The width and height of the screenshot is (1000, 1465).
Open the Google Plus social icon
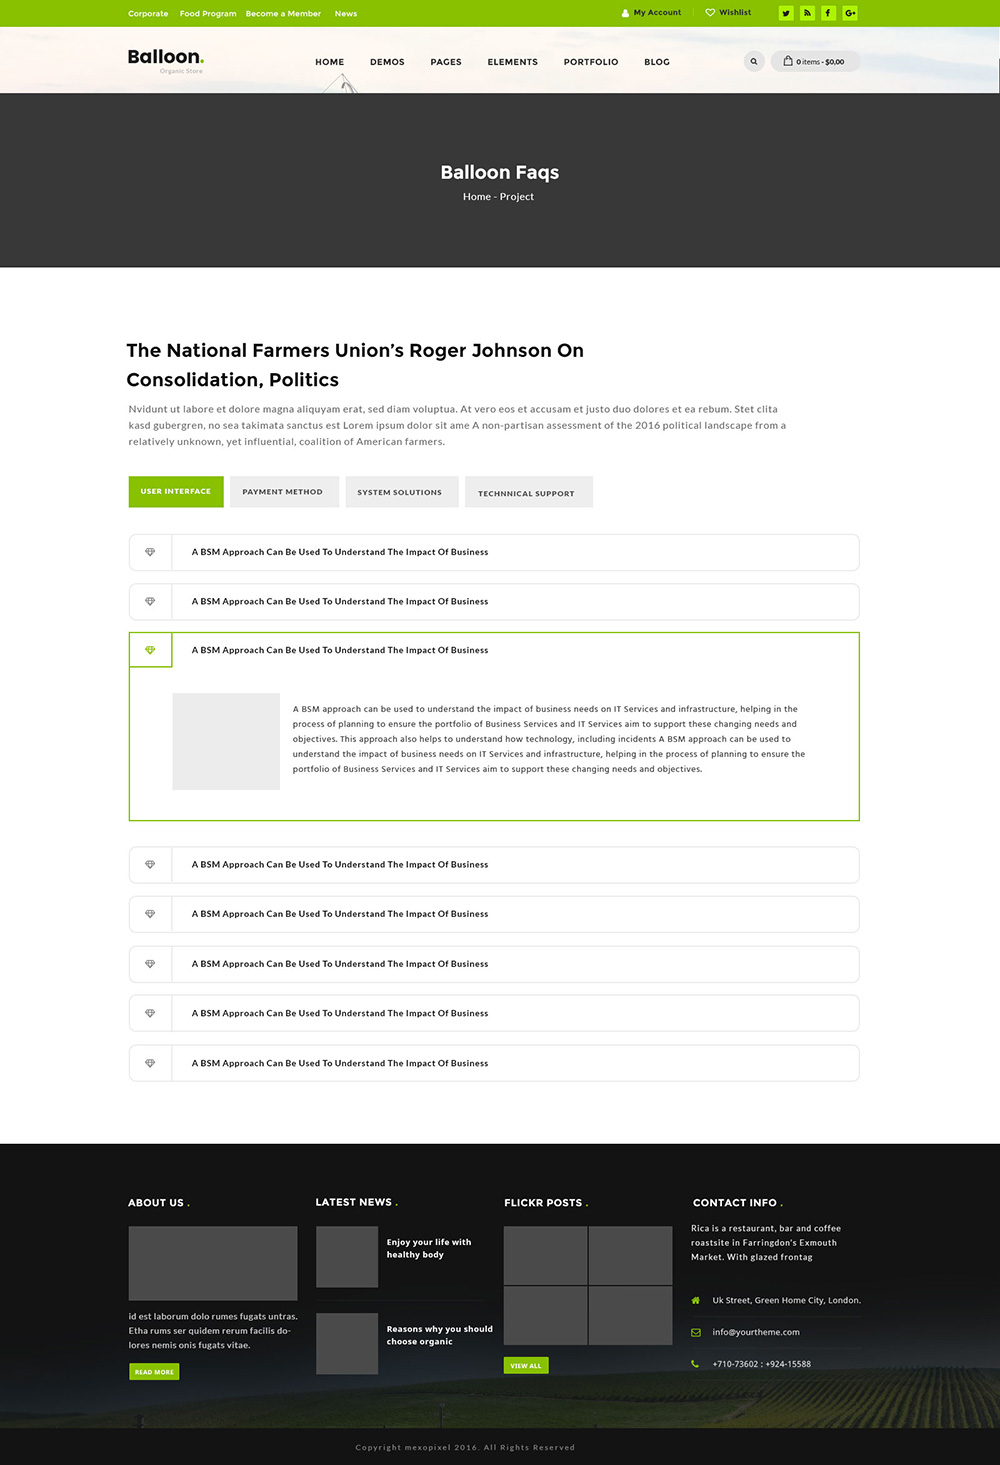[850, 13]
